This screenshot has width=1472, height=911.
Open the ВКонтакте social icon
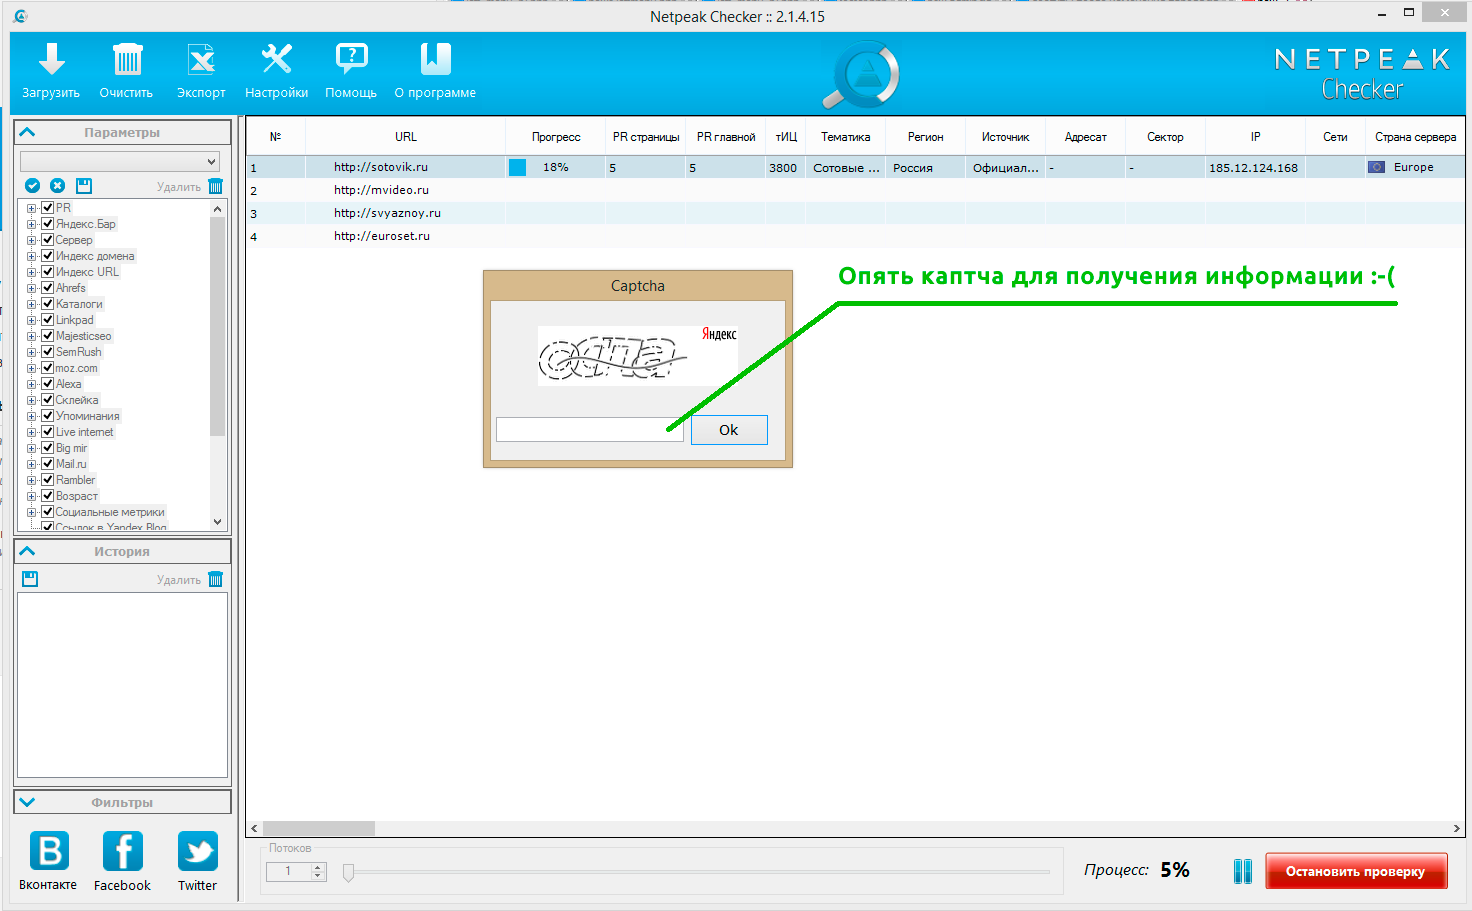click(49, 852)
